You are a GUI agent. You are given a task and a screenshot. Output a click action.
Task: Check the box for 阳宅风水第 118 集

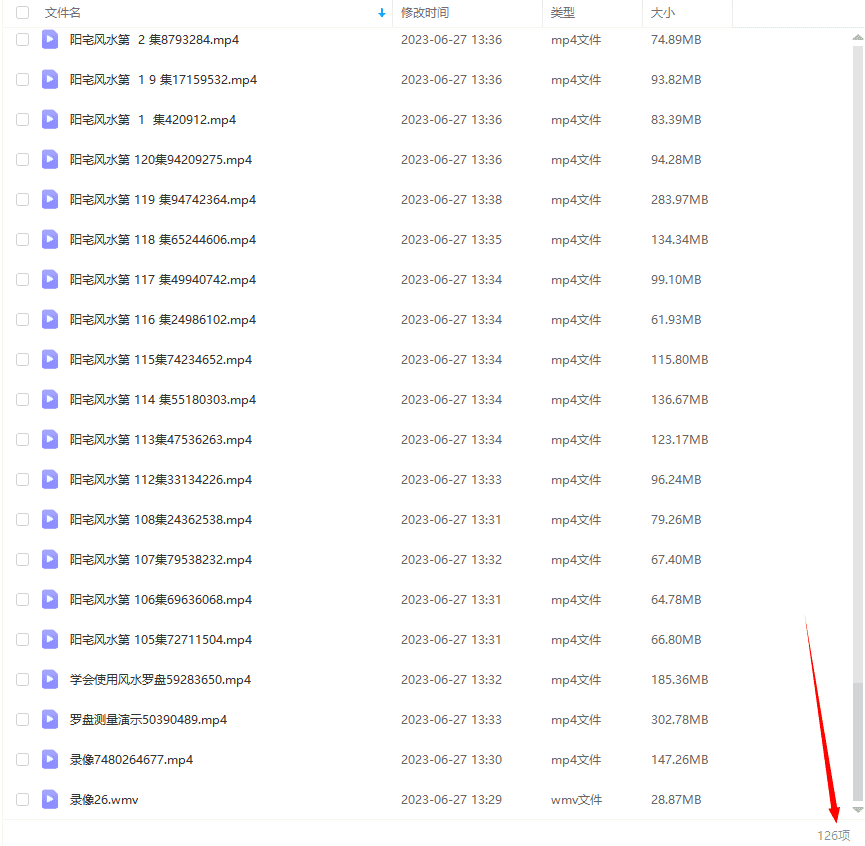point(23,239)
